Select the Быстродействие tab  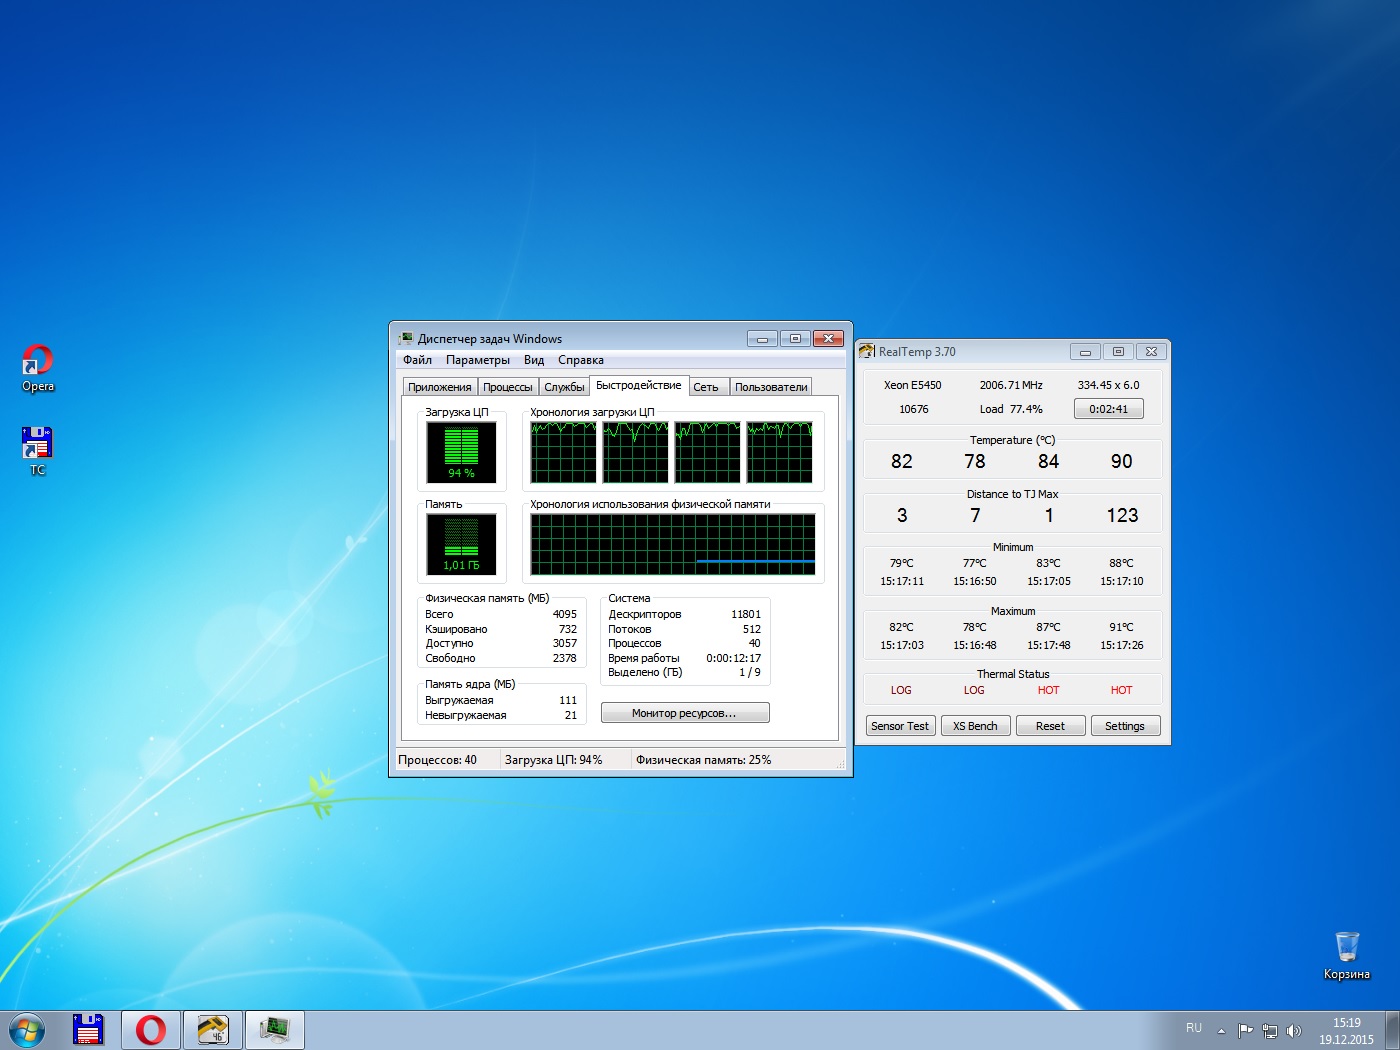(x=639, y=385)
